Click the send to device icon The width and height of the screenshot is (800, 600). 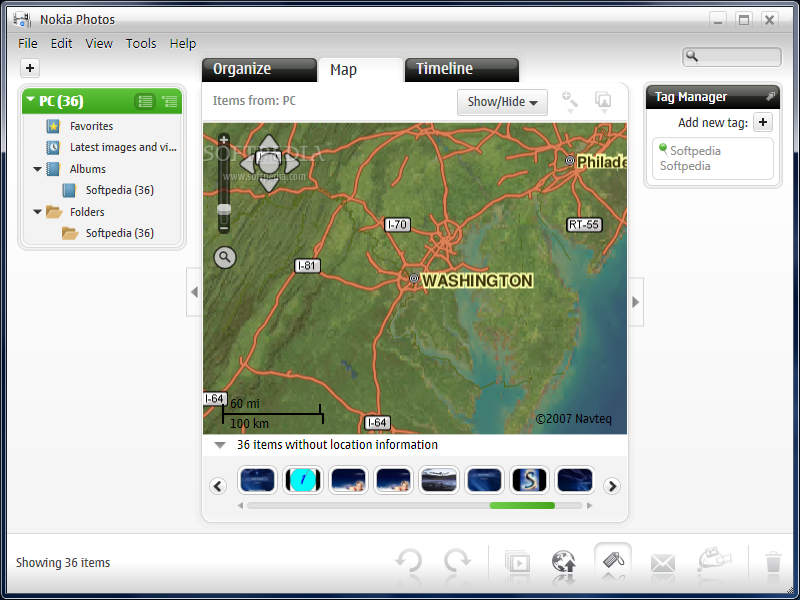click(715, 560)
